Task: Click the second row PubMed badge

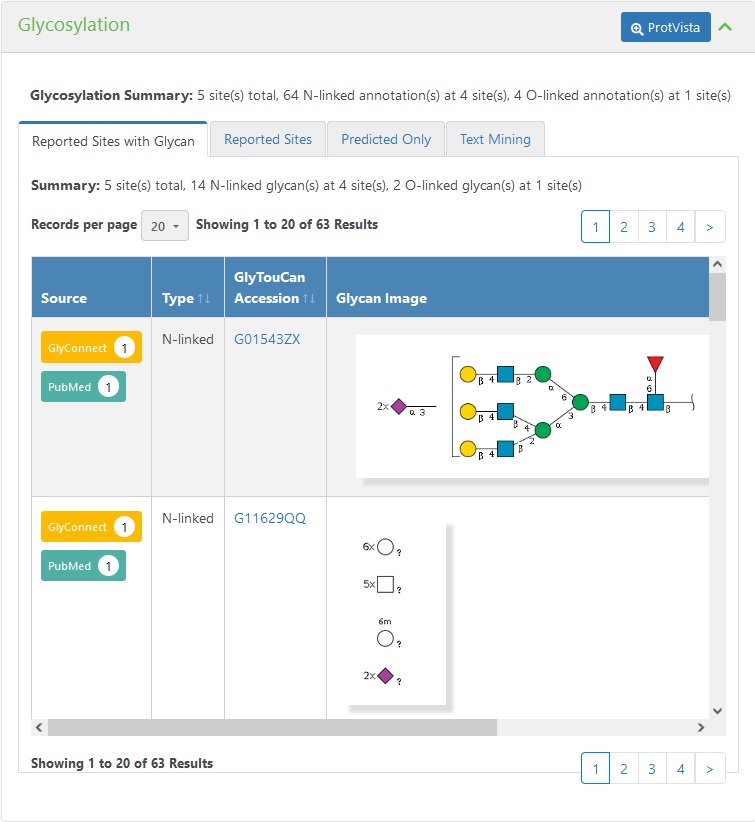Action: click(83, 566)
